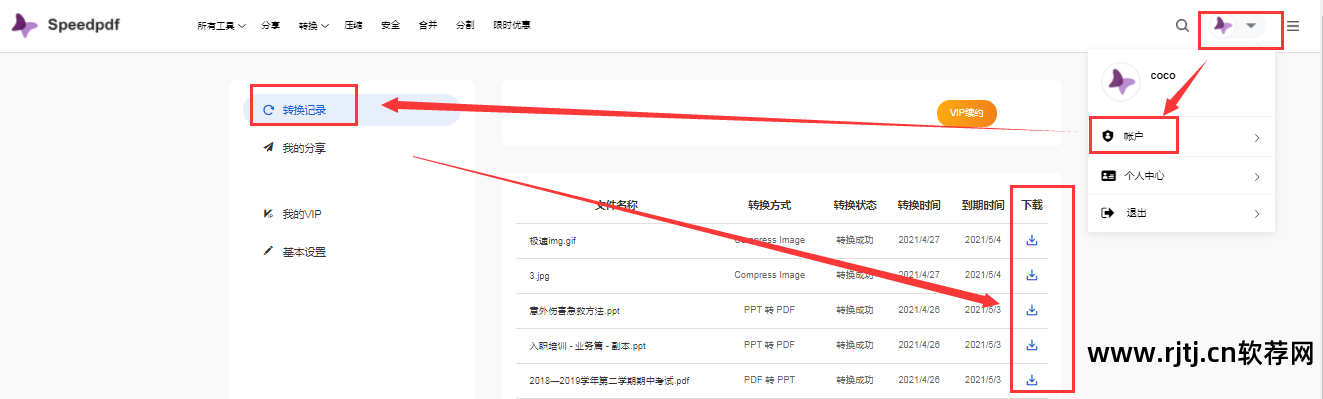This screenshot has width=1323, height=399.
Task: Click the file name 入职培训 - 业务篇 - 副本.ppt
Action: [x=587, y=346]
